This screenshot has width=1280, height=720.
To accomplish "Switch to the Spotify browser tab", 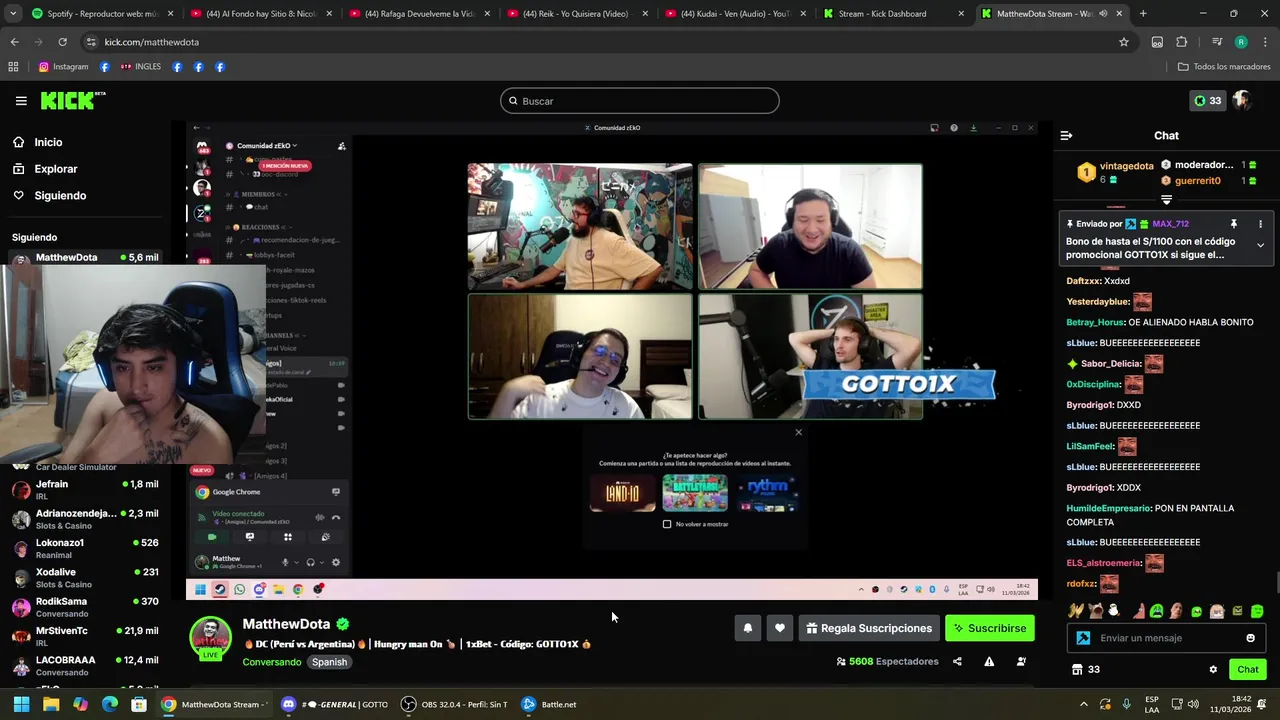I will 95,14.
